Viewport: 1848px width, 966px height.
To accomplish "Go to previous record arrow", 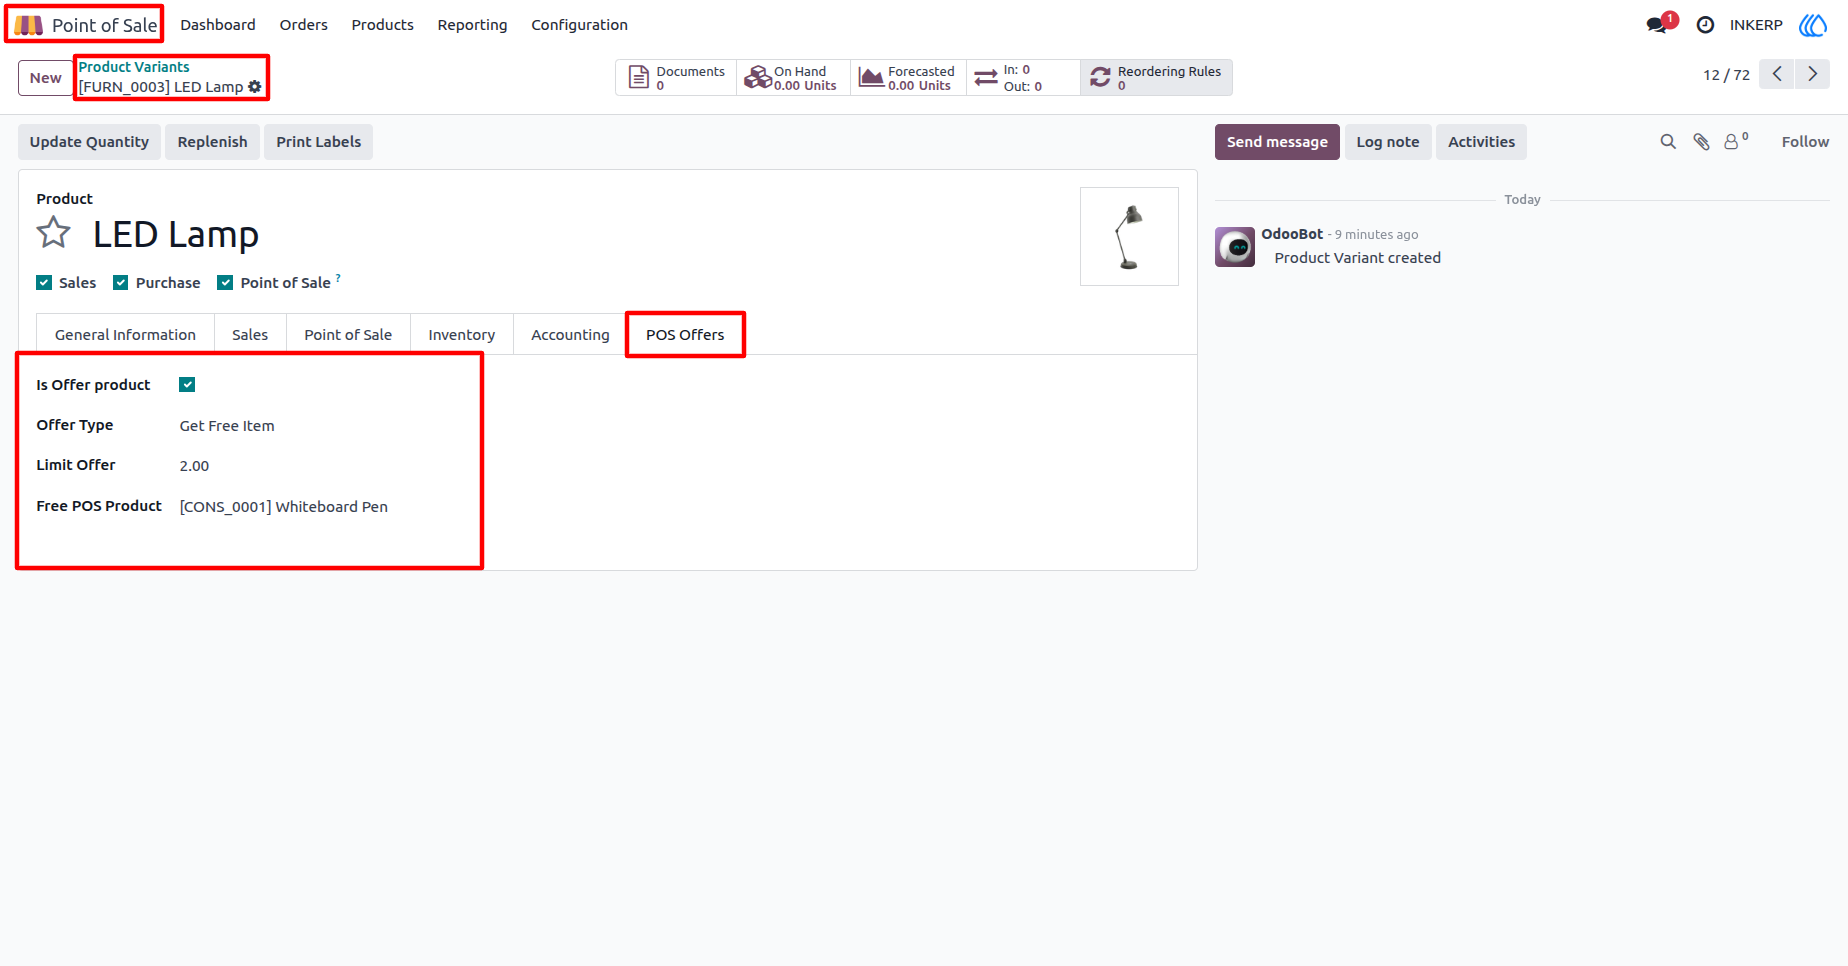I will pos(1777,74).
